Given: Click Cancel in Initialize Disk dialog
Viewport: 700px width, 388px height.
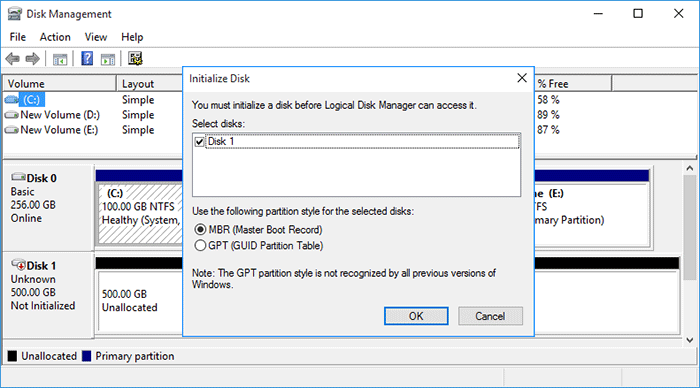Looking at the screenshot, I should (x=490, y=316).
